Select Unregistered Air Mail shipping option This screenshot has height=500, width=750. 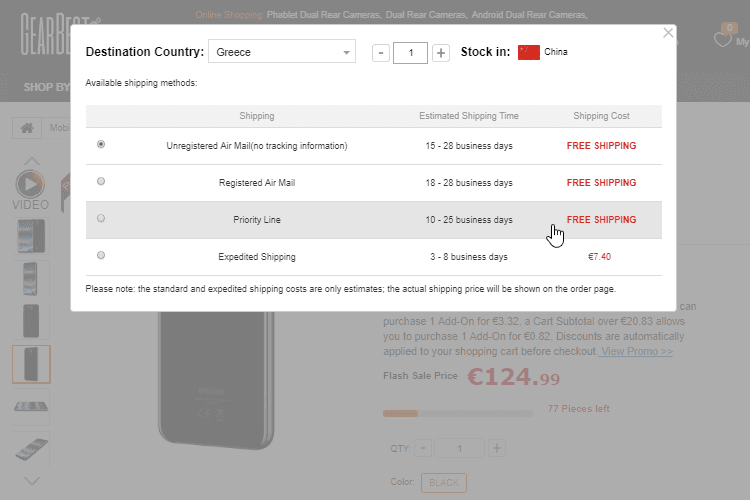click(101, 145)
